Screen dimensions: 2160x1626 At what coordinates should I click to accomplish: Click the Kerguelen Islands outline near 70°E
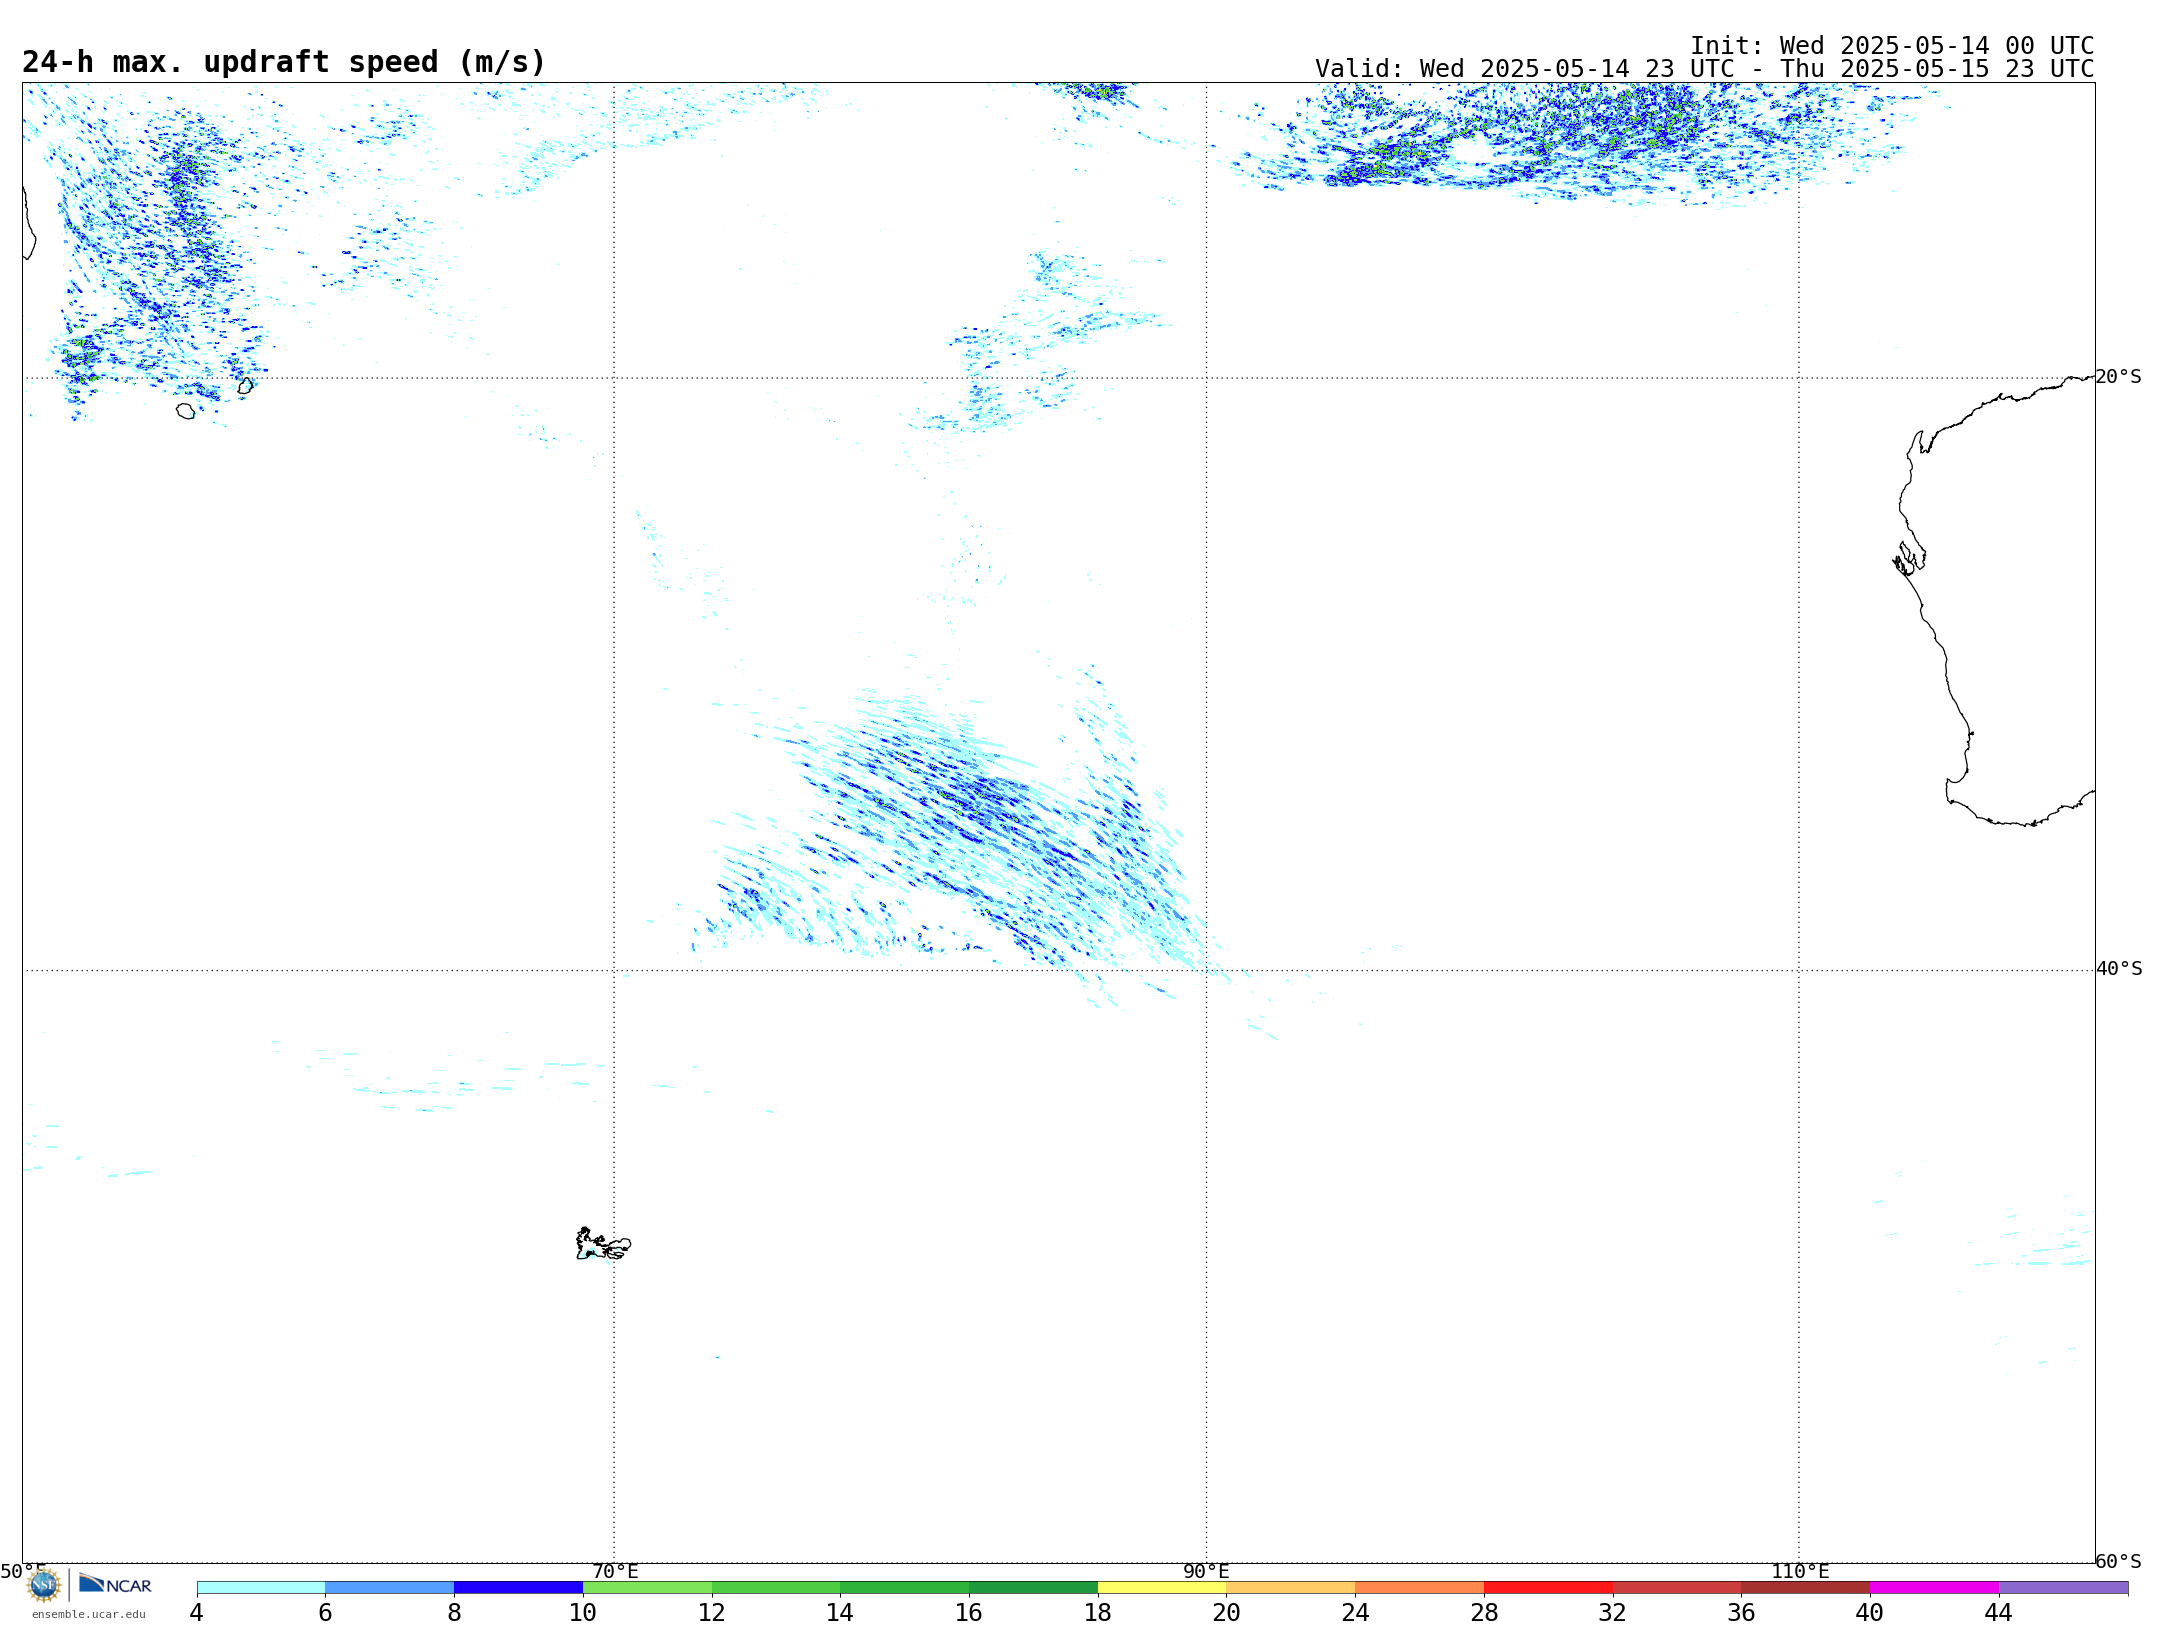(x=603, y=1244)
